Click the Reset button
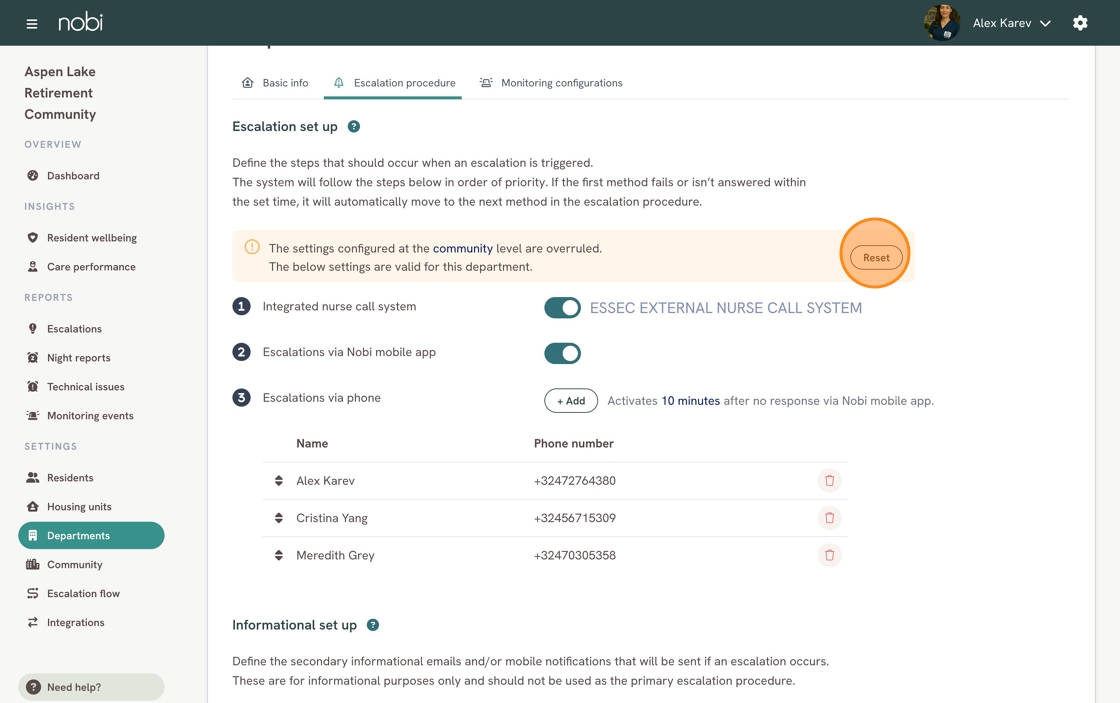This screenshot has height=703, width=1120. point(876,257)
